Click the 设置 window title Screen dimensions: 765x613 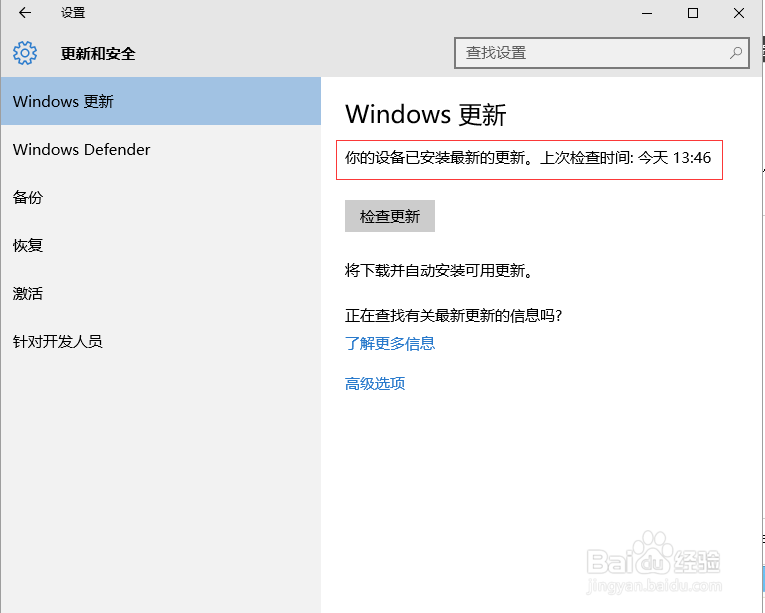pyautogui.click(x=73, y=13)
